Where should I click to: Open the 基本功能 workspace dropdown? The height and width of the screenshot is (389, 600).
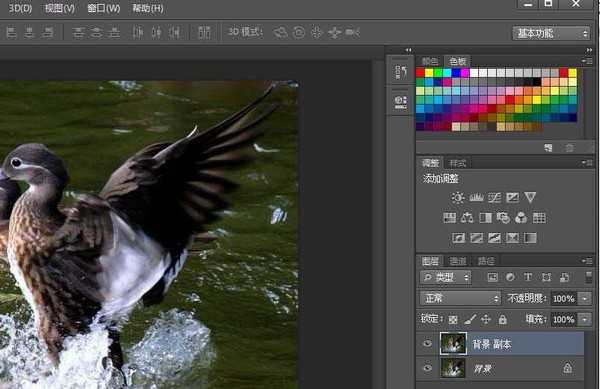click(x=551, y=33)
